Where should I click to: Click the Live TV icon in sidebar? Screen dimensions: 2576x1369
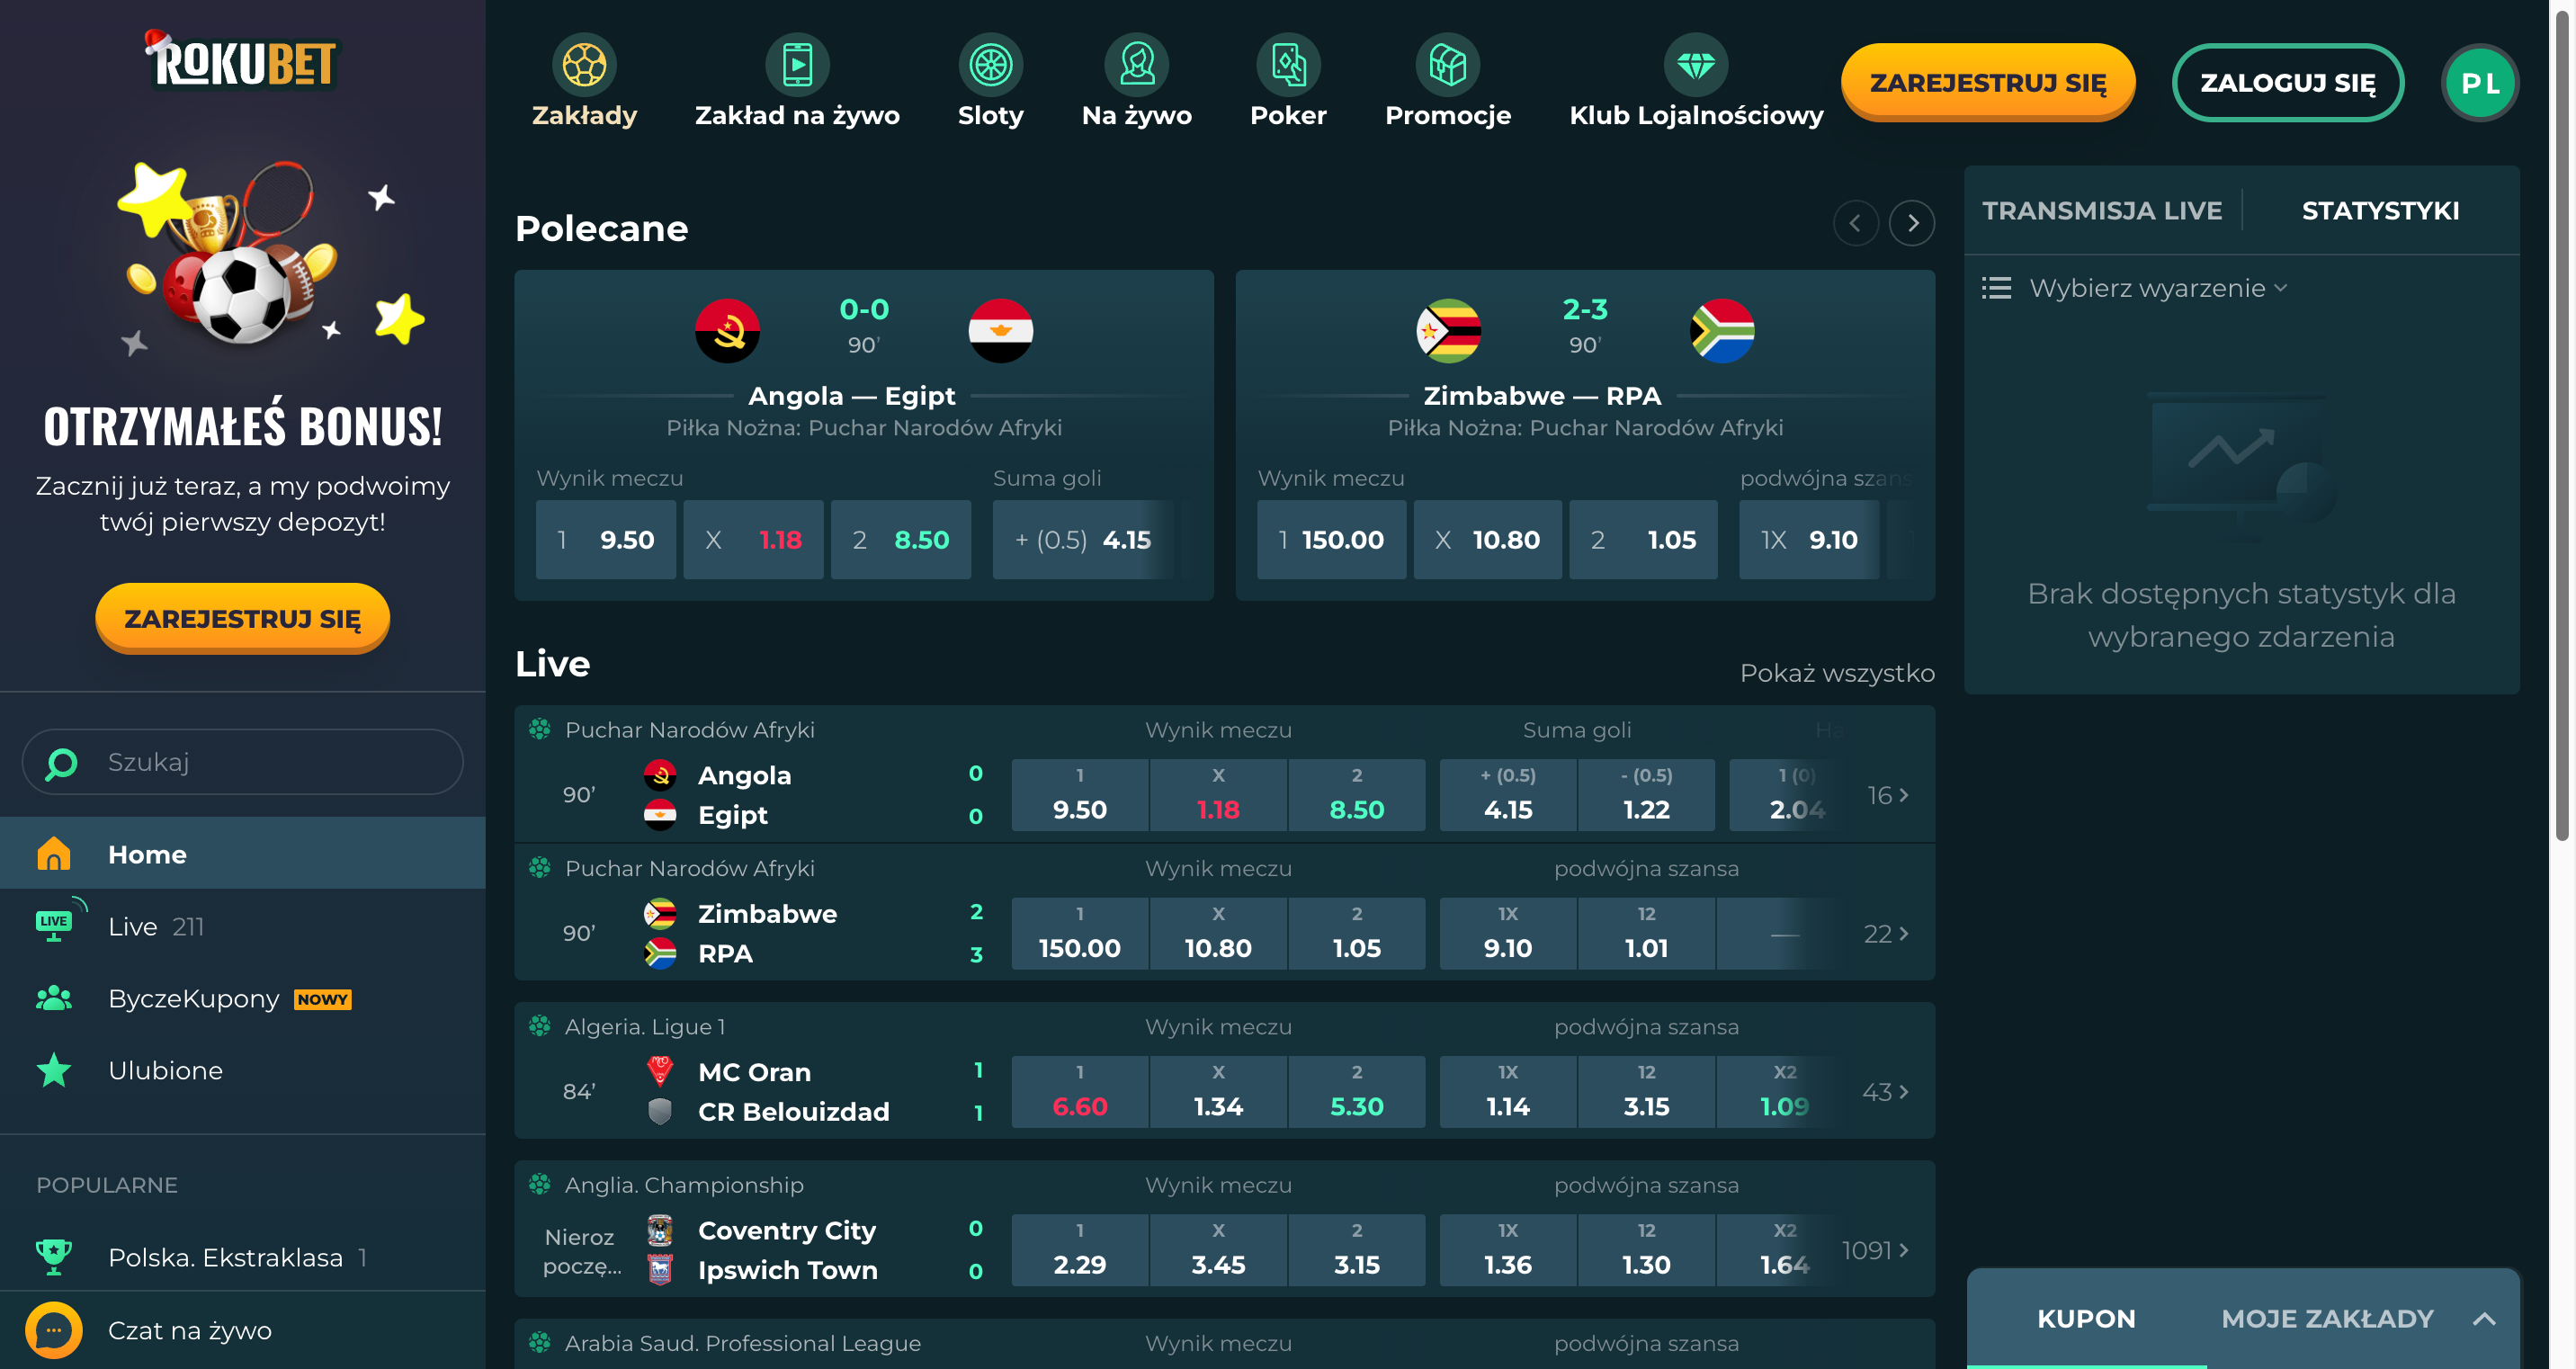pos(54,925)
